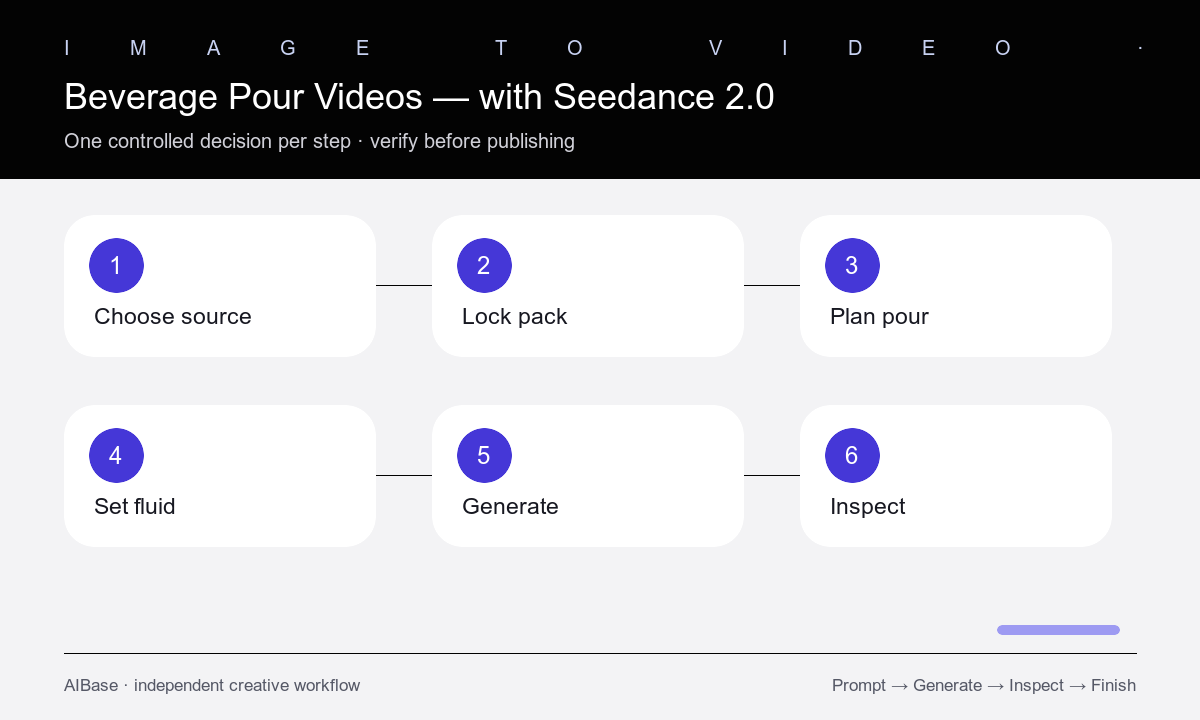
Task: Click the purple accent bar above the footer
Action: click(1058, 630)
